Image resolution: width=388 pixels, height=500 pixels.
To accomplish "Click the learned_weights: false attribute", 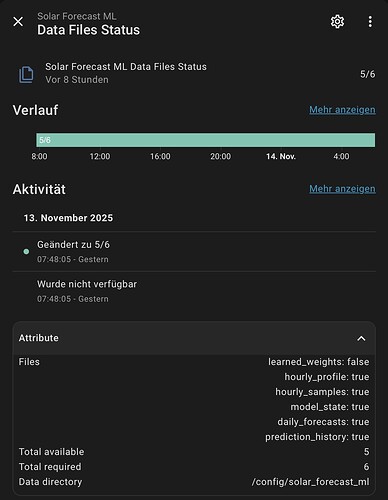I will click(318, 362).
